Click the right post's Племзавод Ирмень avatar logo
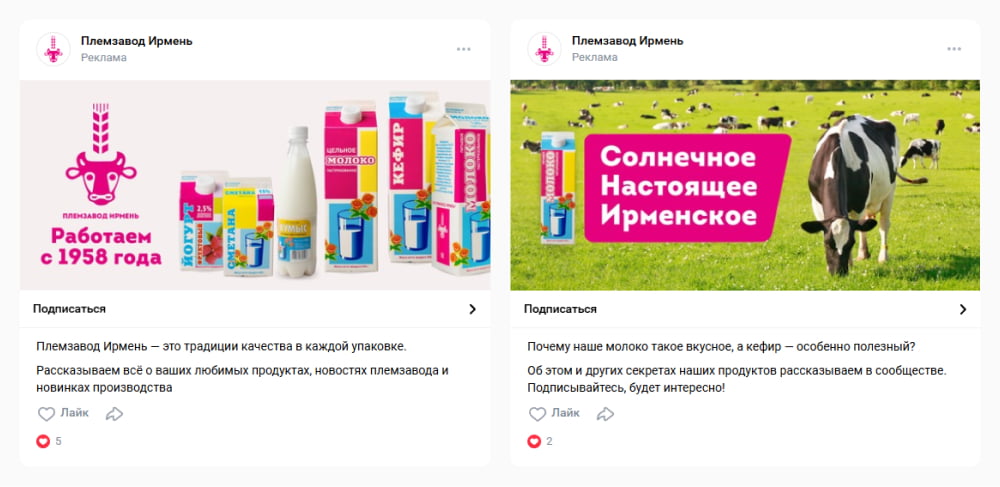Screen dimensions: 1000x487 point(544,49)
